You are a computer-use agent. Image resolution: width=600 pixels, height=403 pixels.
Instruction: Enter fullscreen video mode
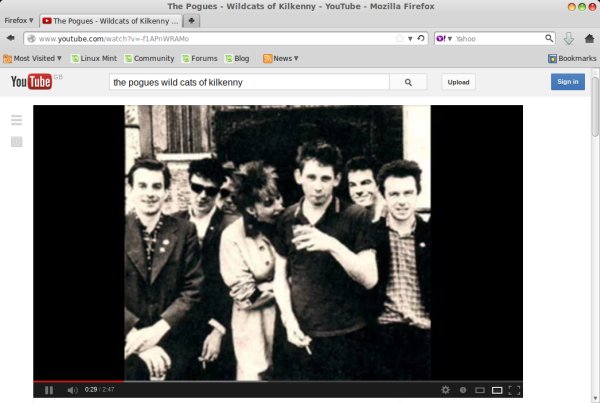tap(514, 390)
